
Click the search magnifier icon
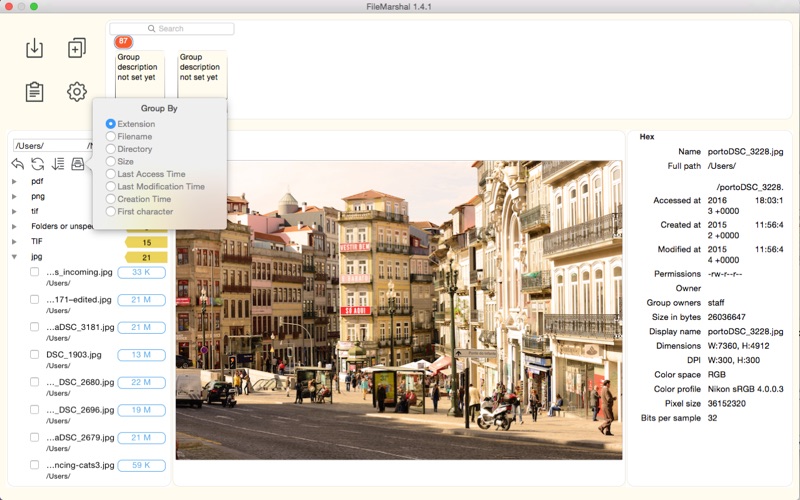pos(152,29)
